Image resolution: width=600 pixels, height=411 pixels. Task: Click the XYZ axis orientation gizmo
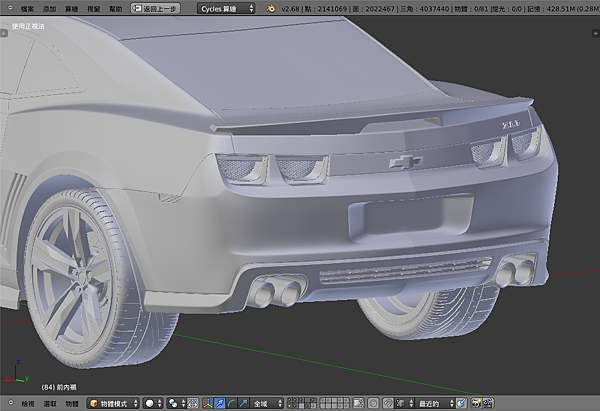[x=16, y=371]
